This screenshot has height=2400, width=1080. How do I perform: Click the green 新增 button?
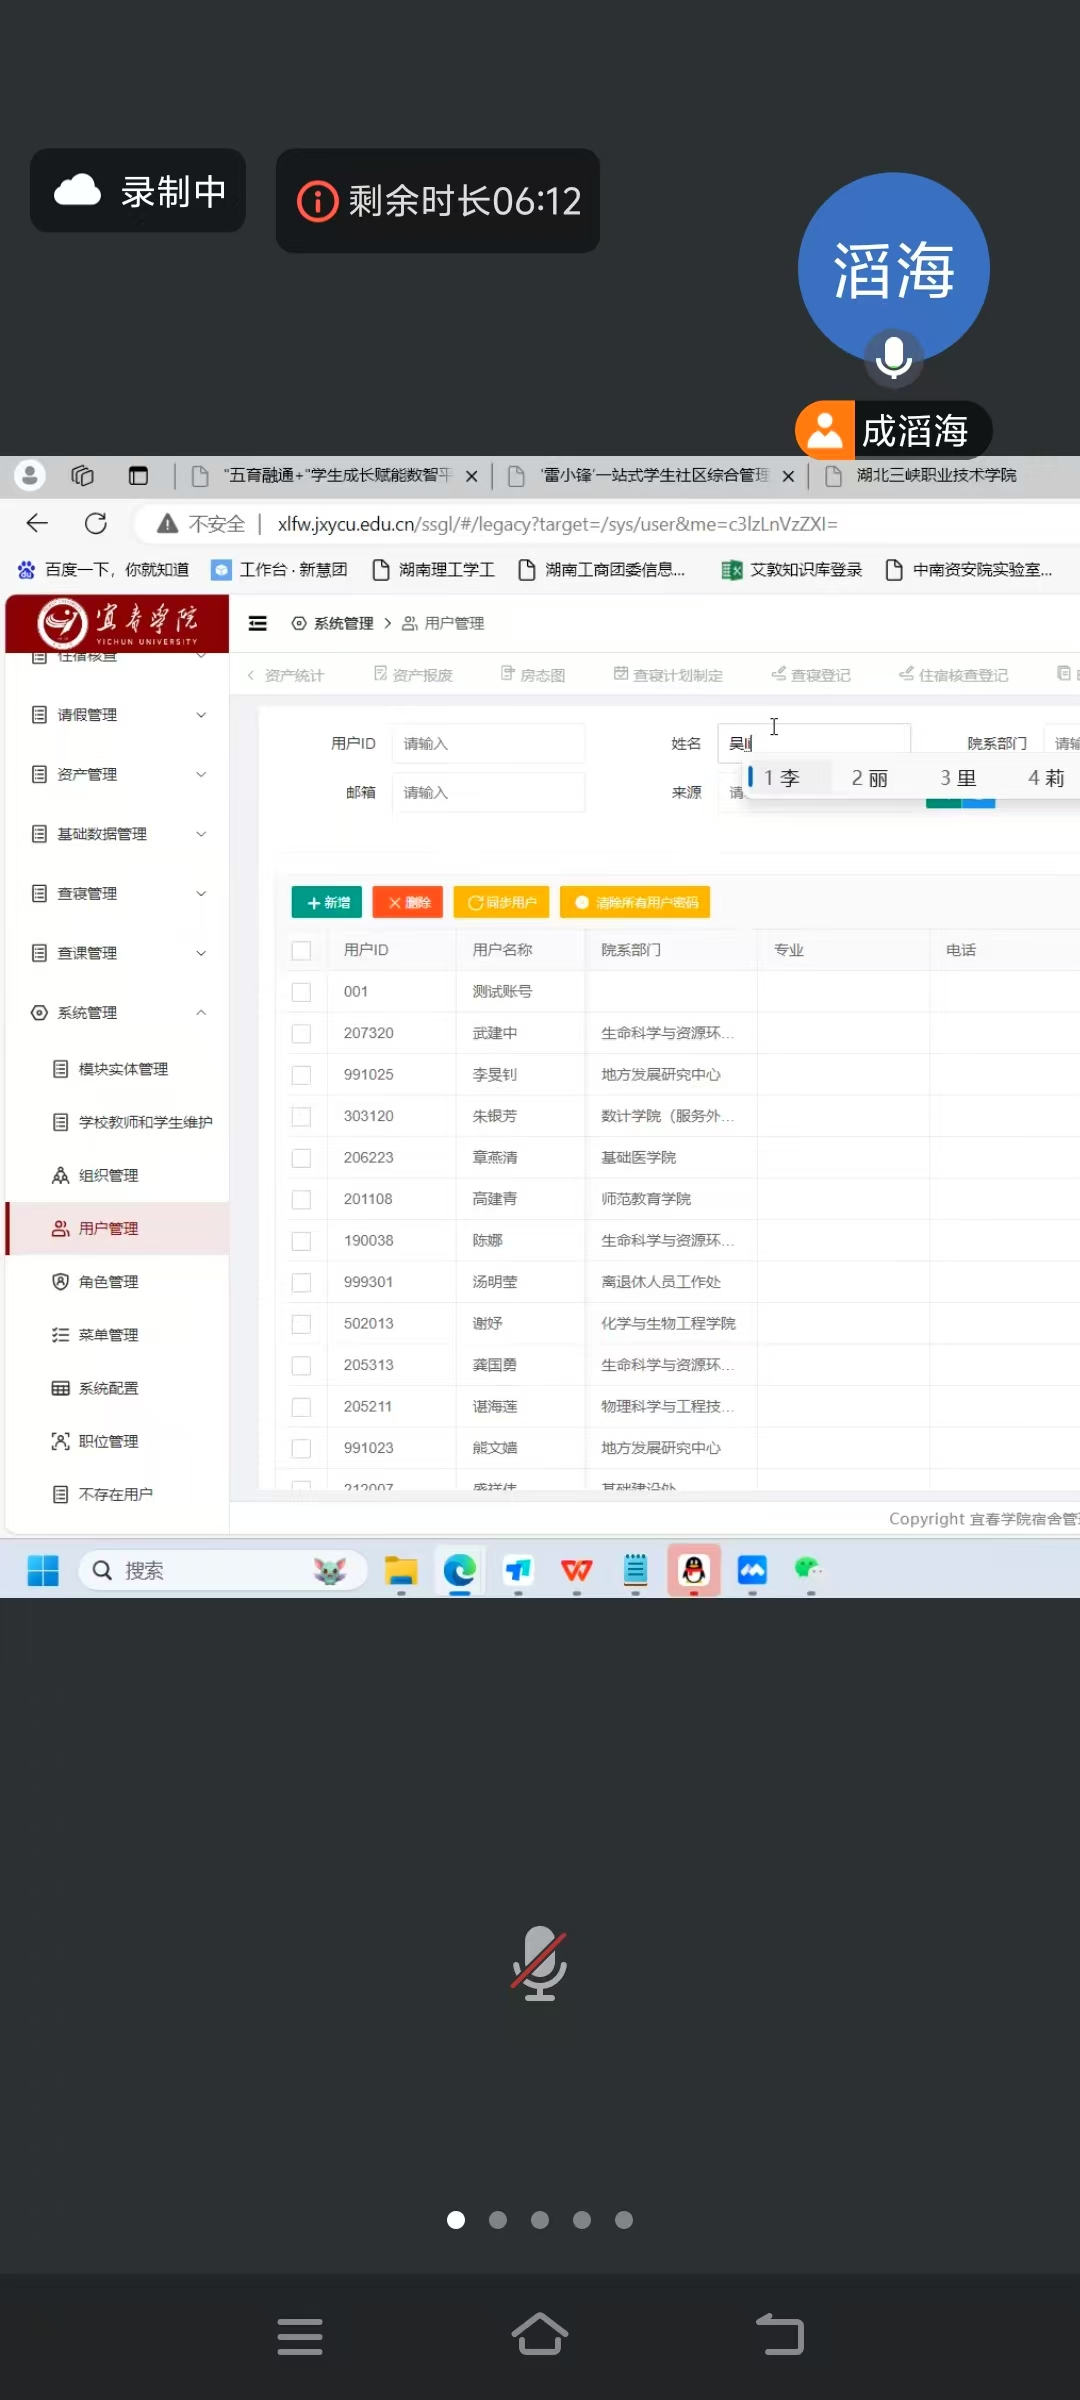(x=327, y=902)
